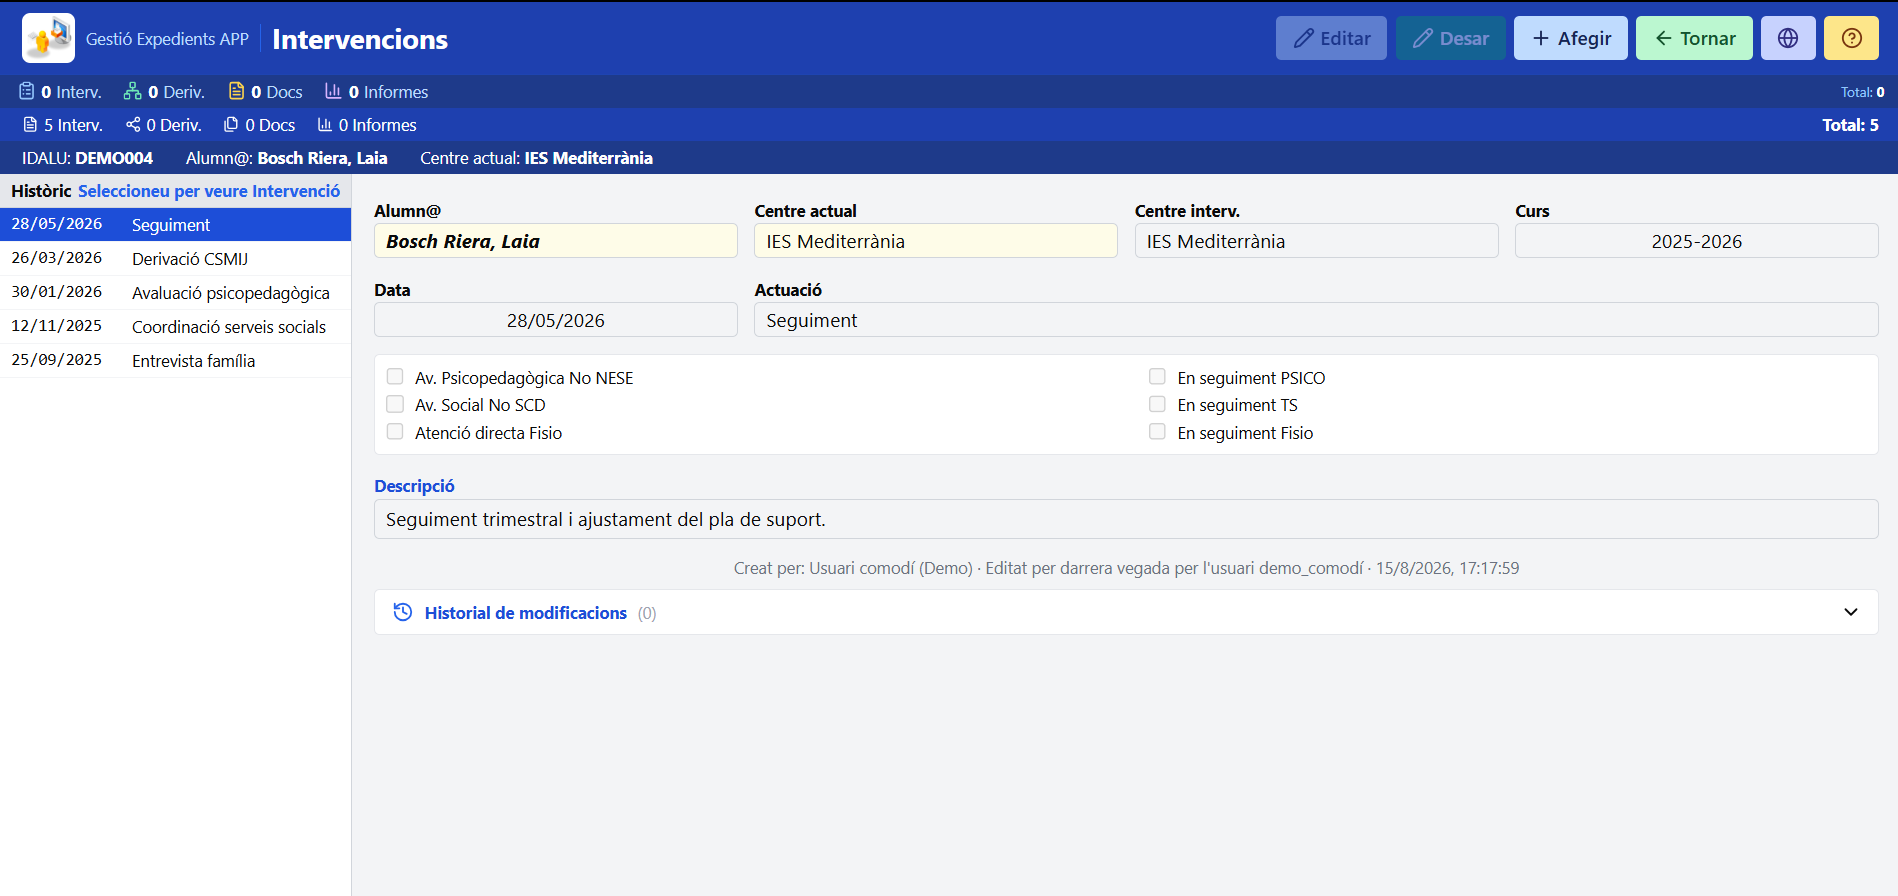Click the chart icon by bold 0 Informes

[333, 91]
